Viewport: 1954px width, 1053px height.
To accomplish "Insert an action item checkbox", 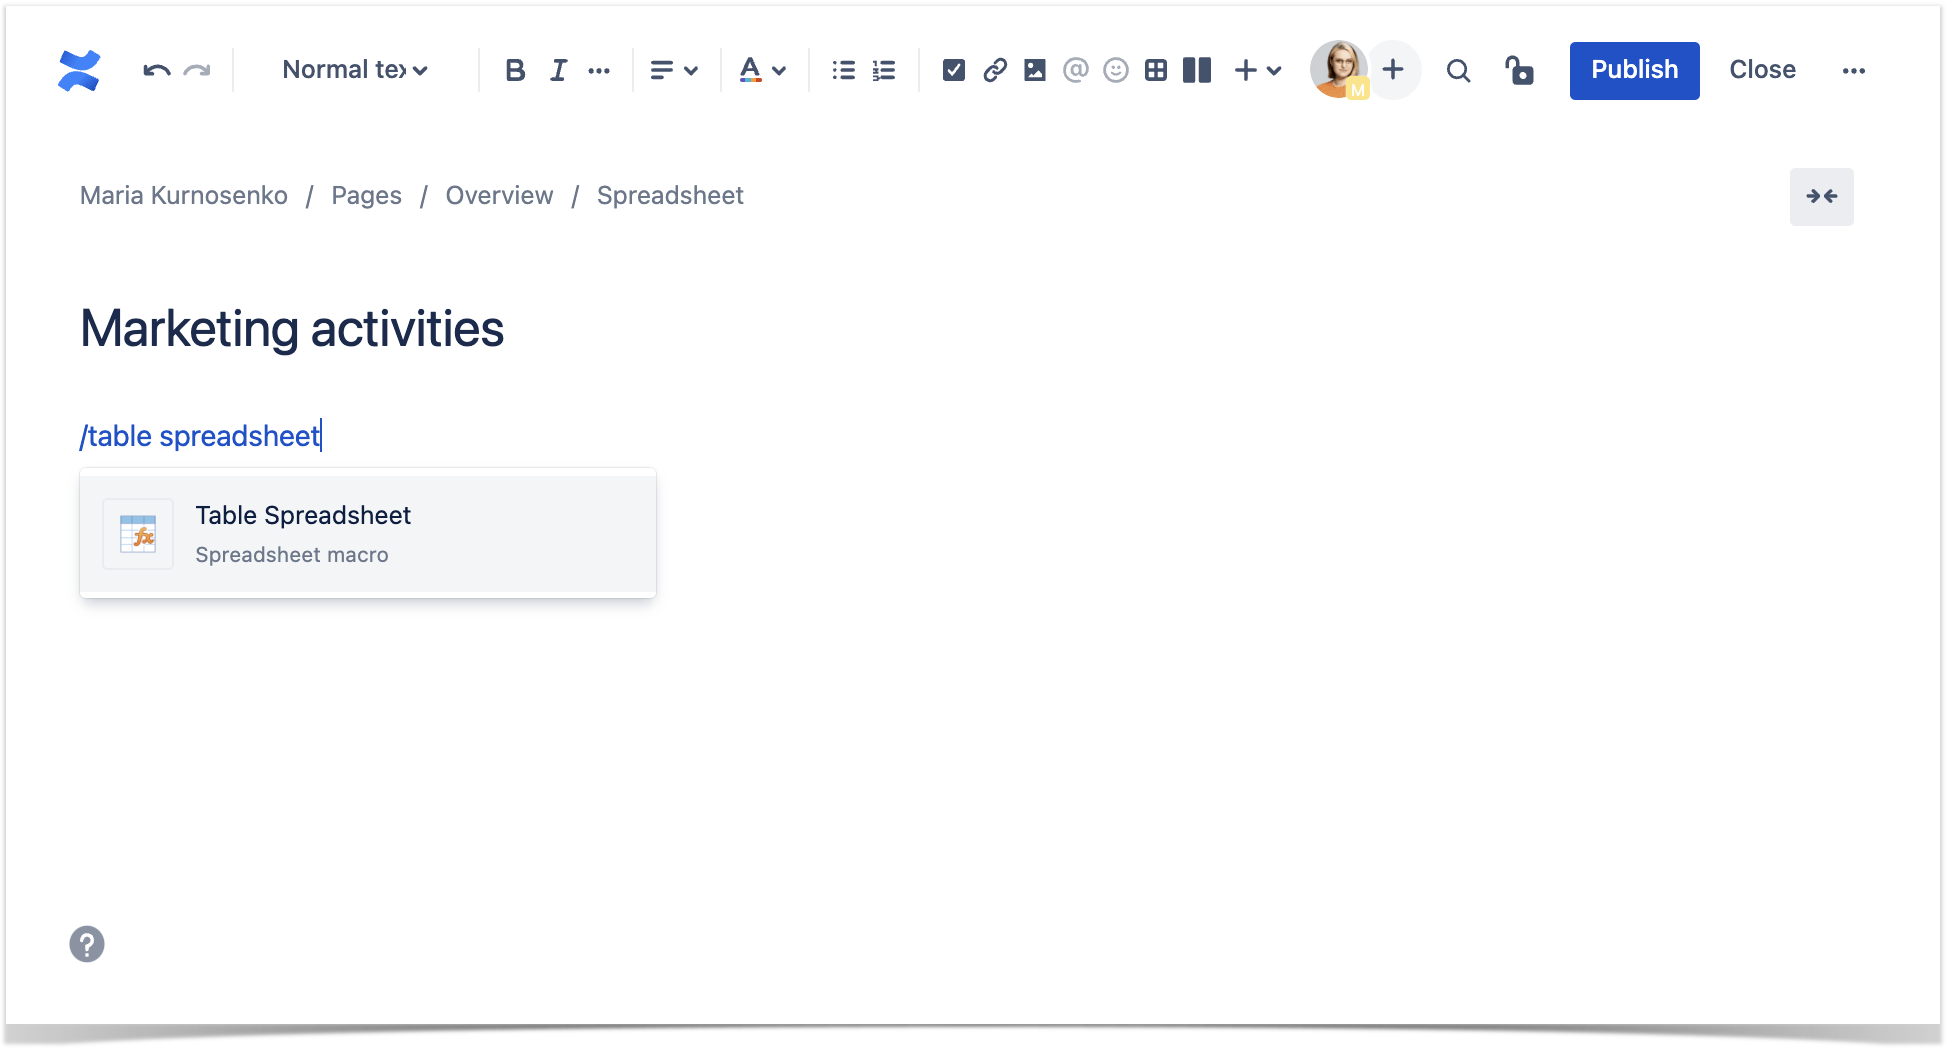I will [x=954, y=70].
